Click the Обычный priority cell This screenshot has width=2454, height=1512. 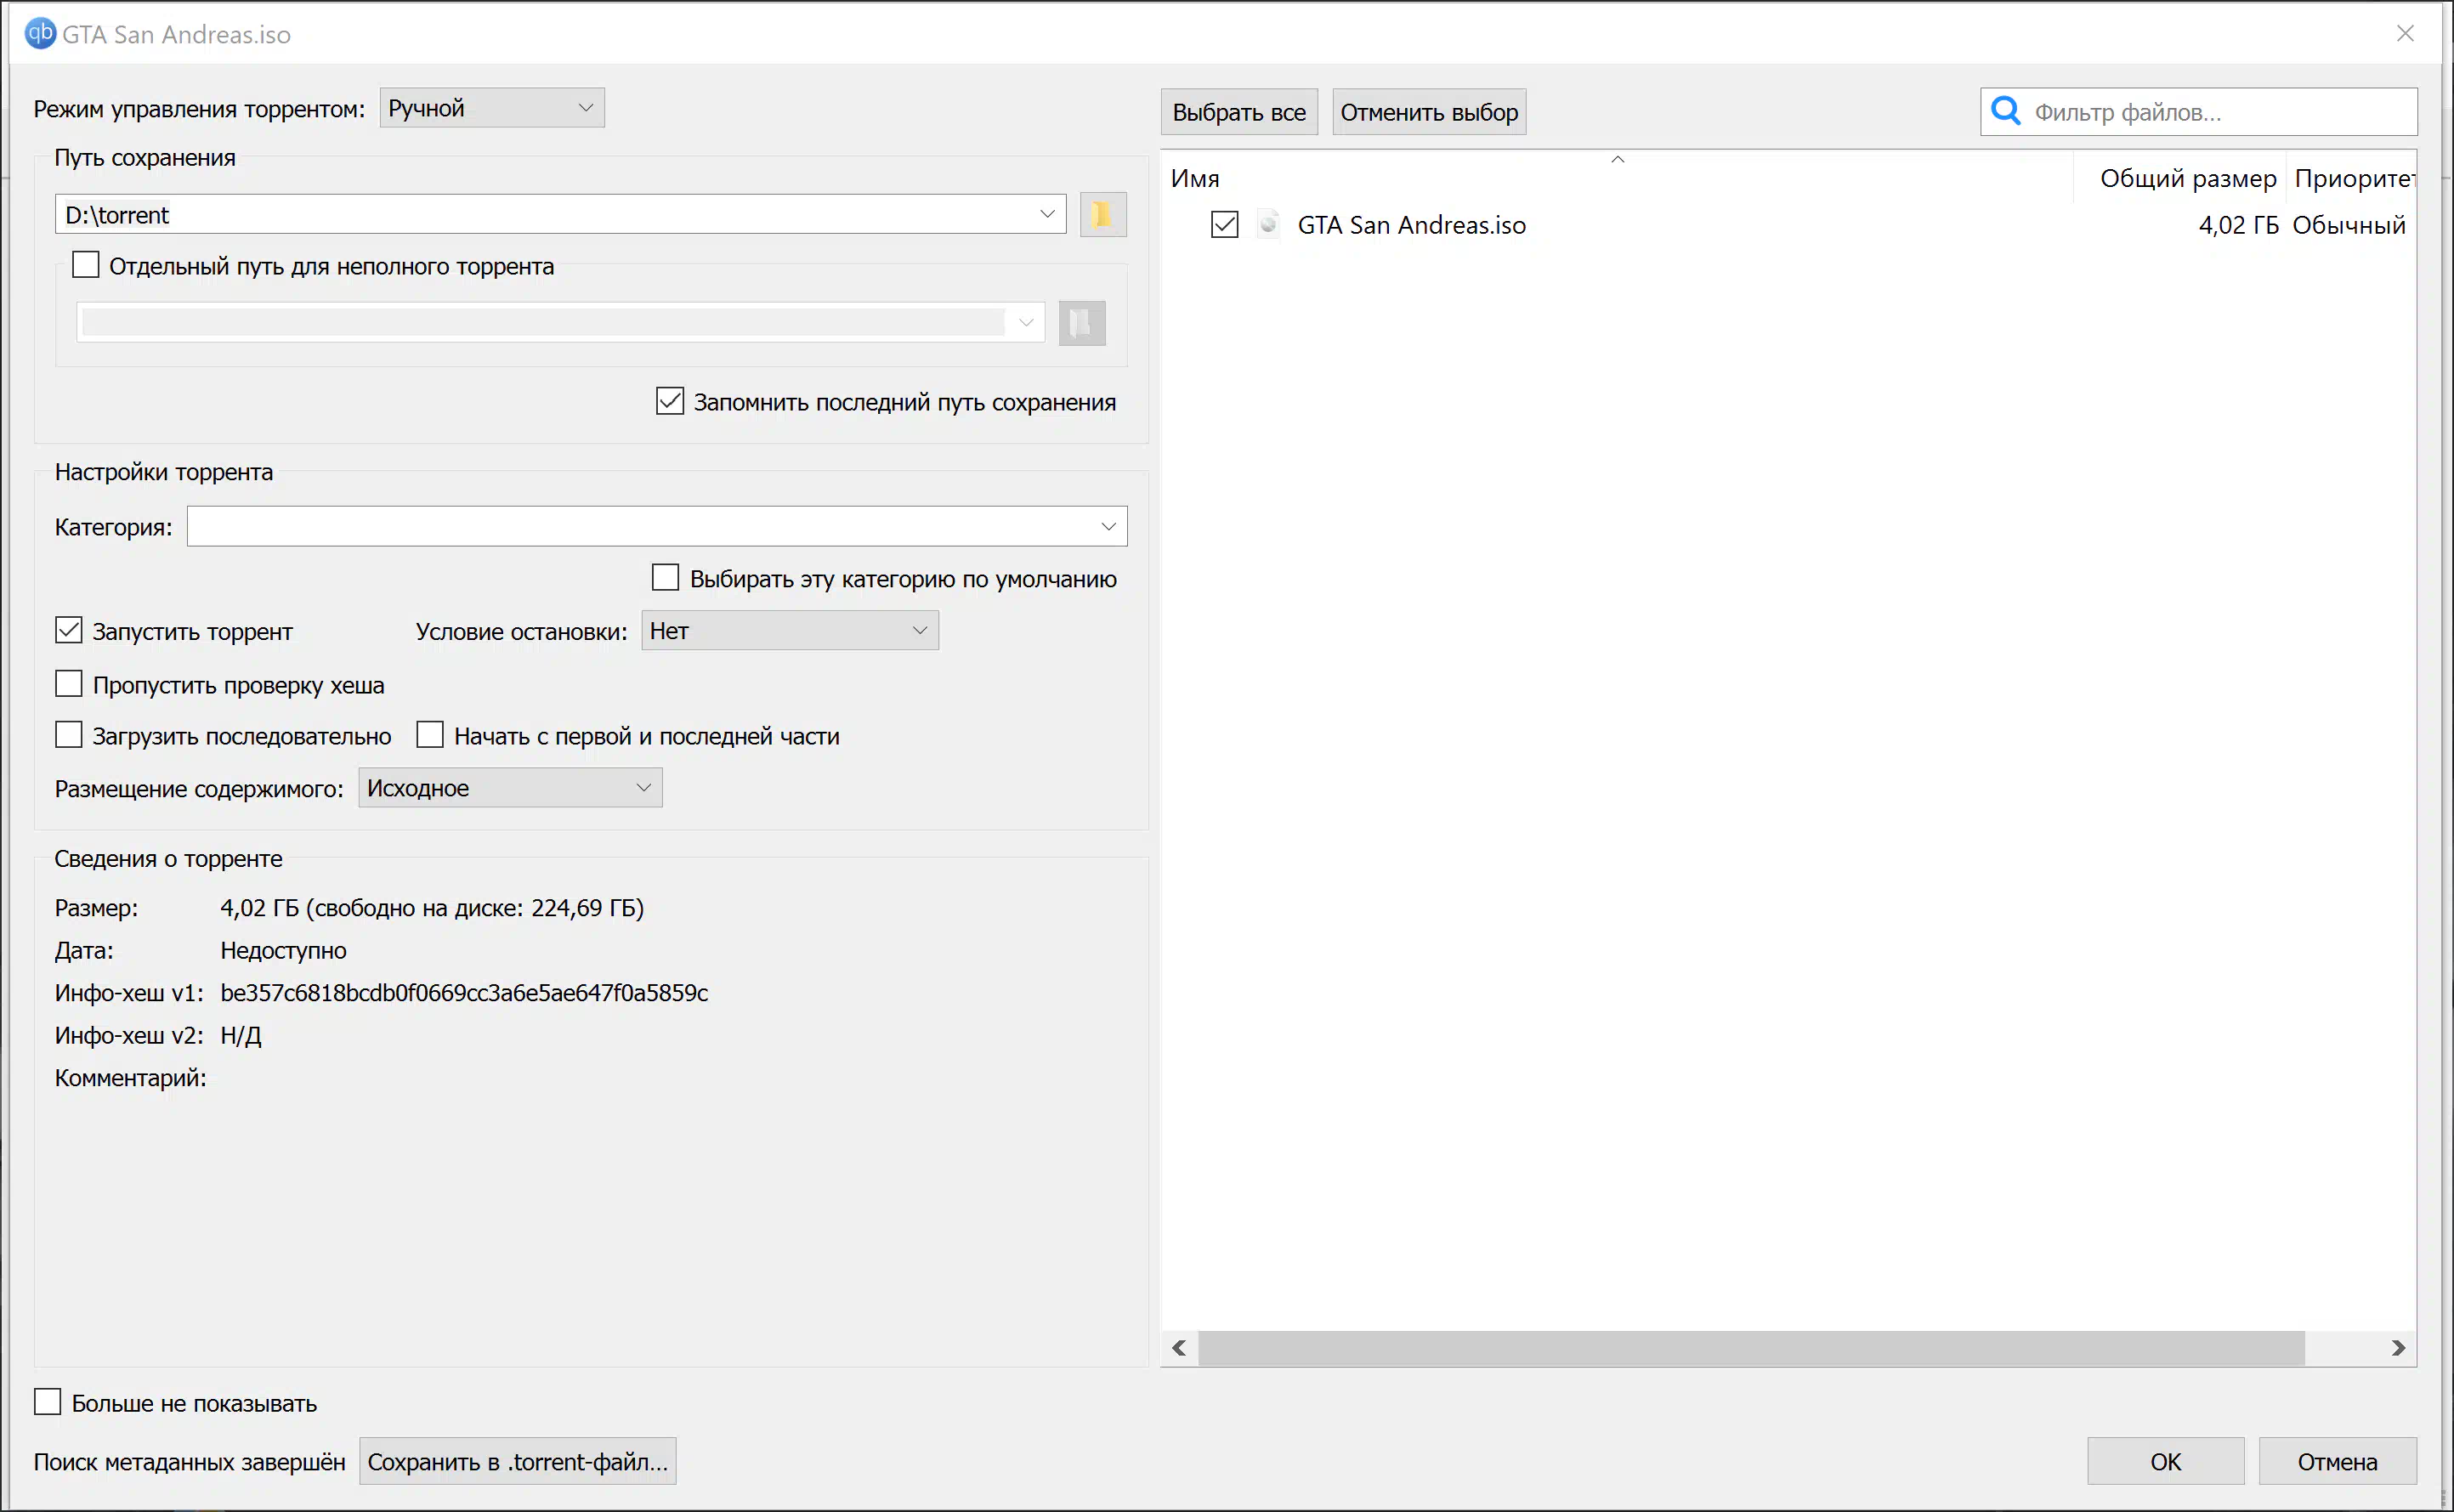point(2349,225)
